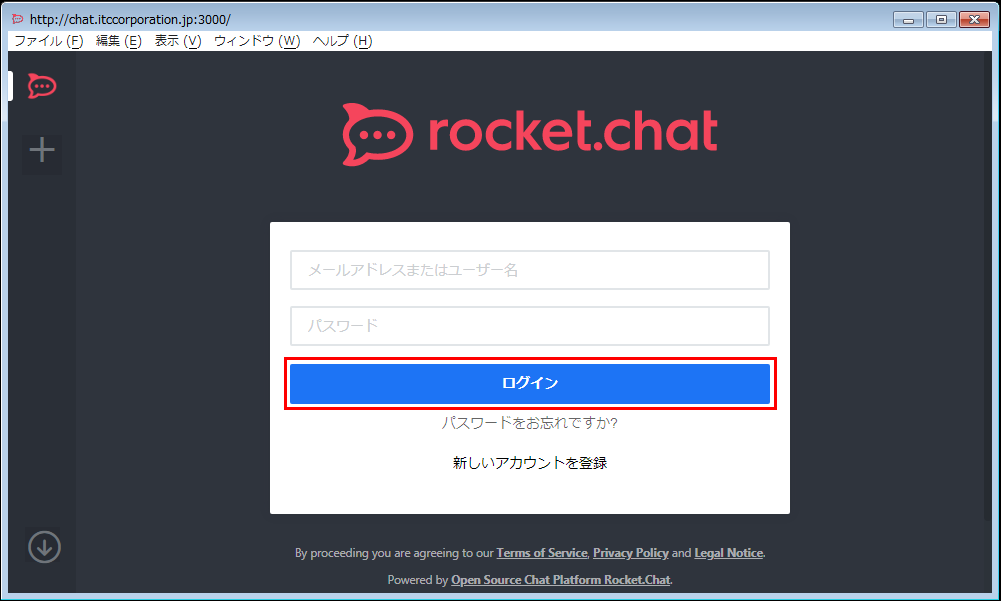Viewport: 1001px width, 602px height.
Task: Open the ヘルプ (H) menu
Action: coord(342,41)
